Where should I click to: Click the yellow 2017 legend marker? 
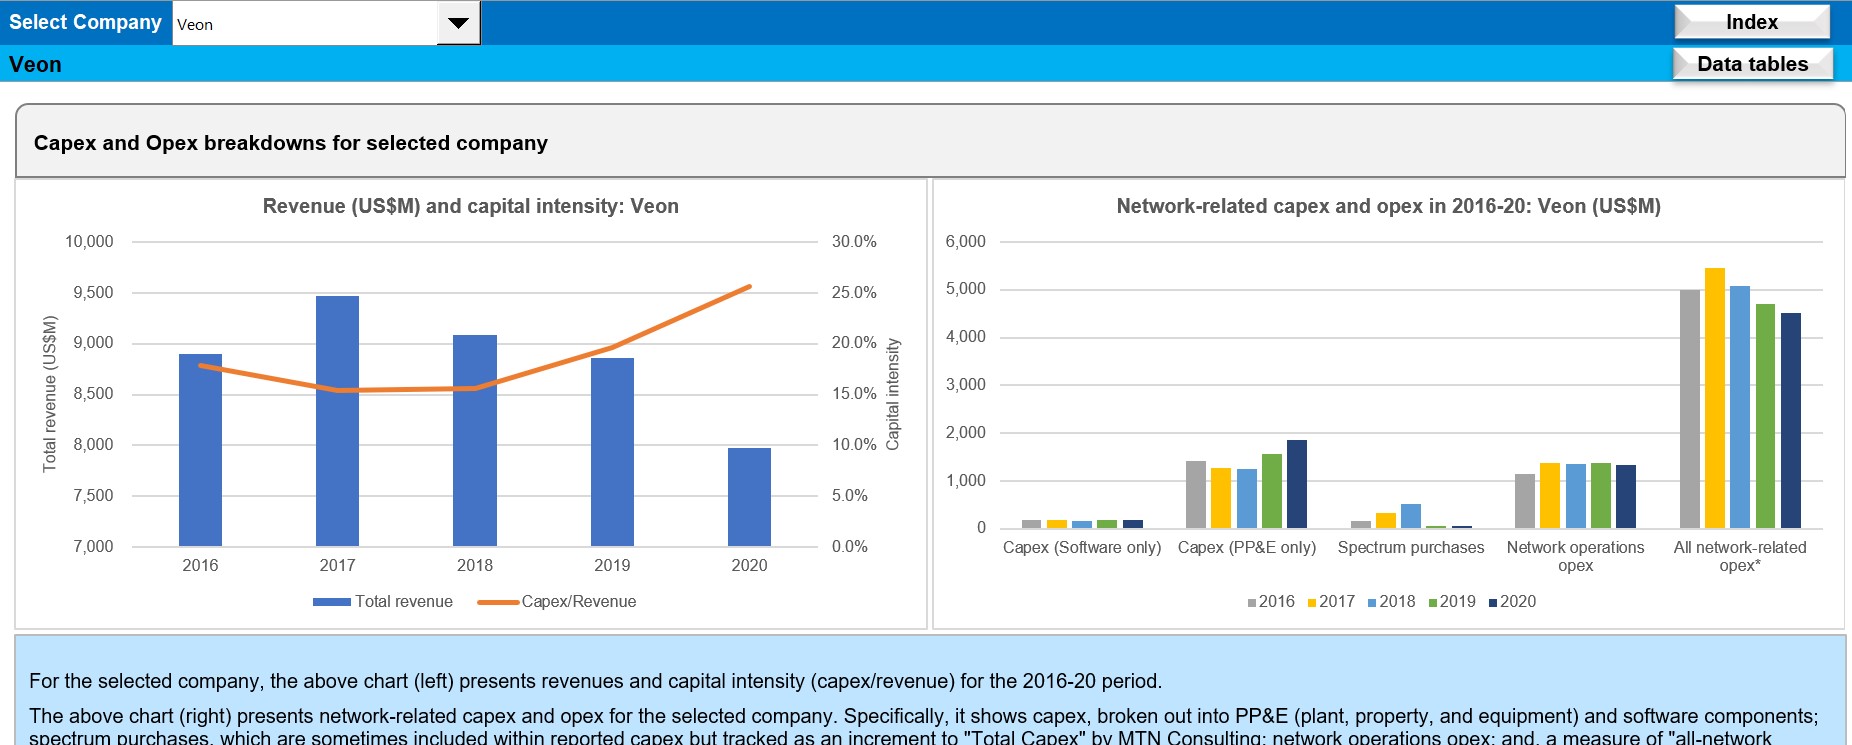pyautogui.click(x=1312, y=603)
